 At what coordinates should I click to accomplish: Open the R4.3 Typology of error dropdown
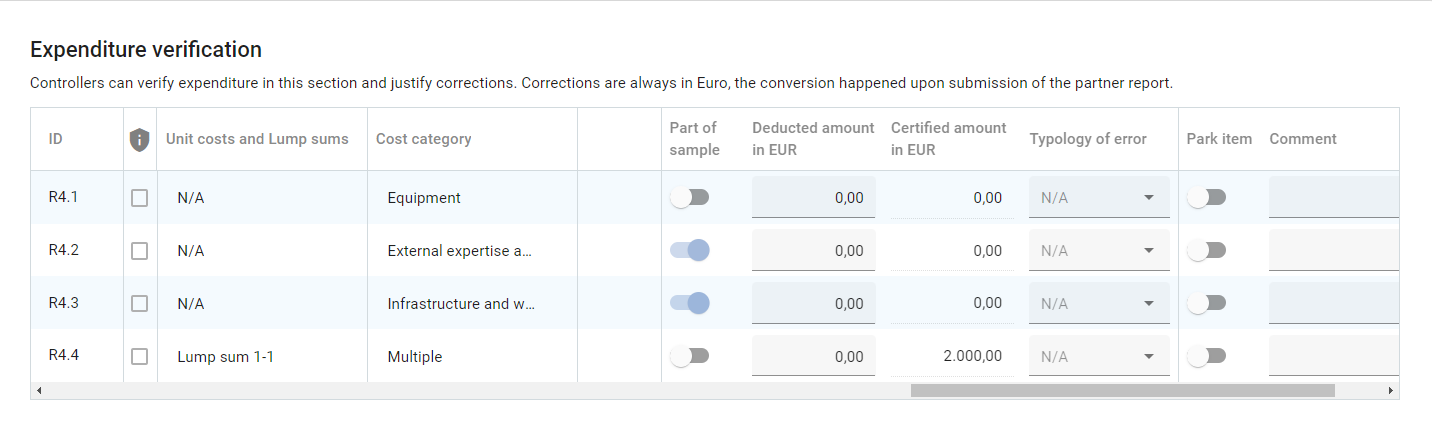[x=1098, y=304]
